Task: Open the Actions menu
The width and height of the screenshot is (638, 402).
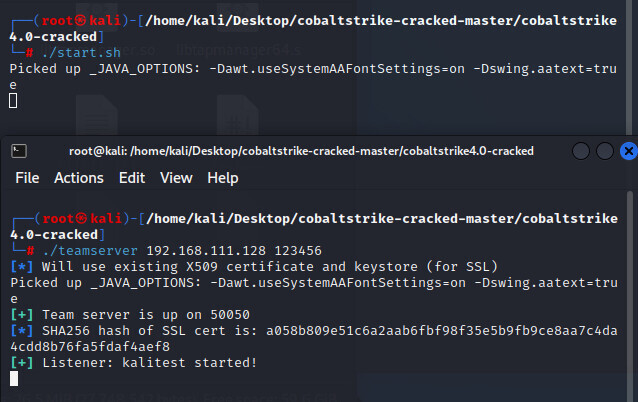Action: pyautogui.click(x=78, y=178)
